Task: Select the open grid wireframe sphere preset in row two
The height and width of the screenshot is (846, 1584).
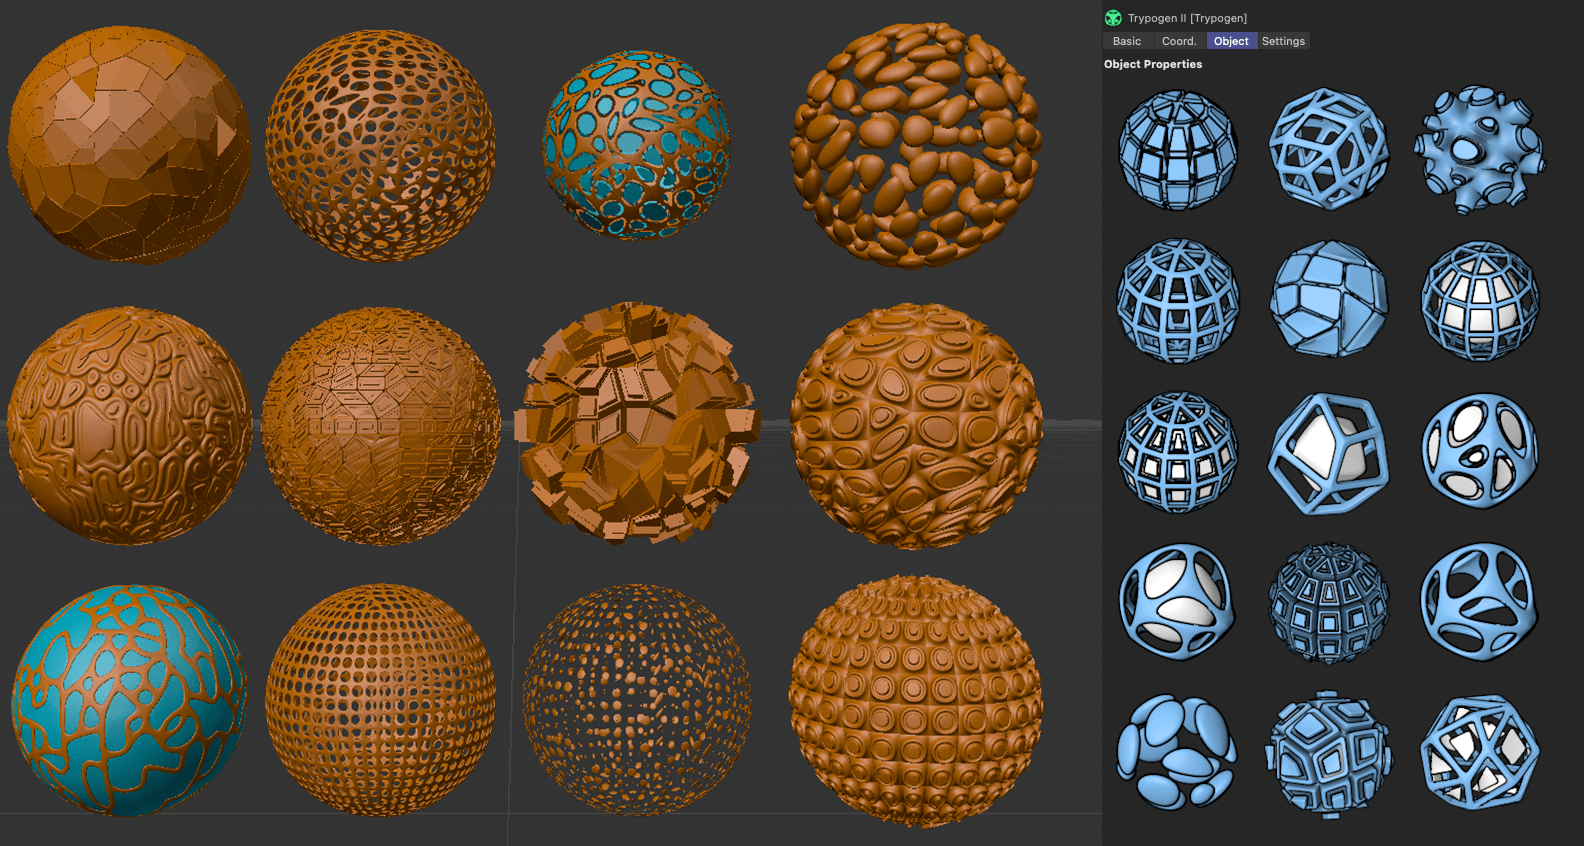Action: tap(1177, 300)
